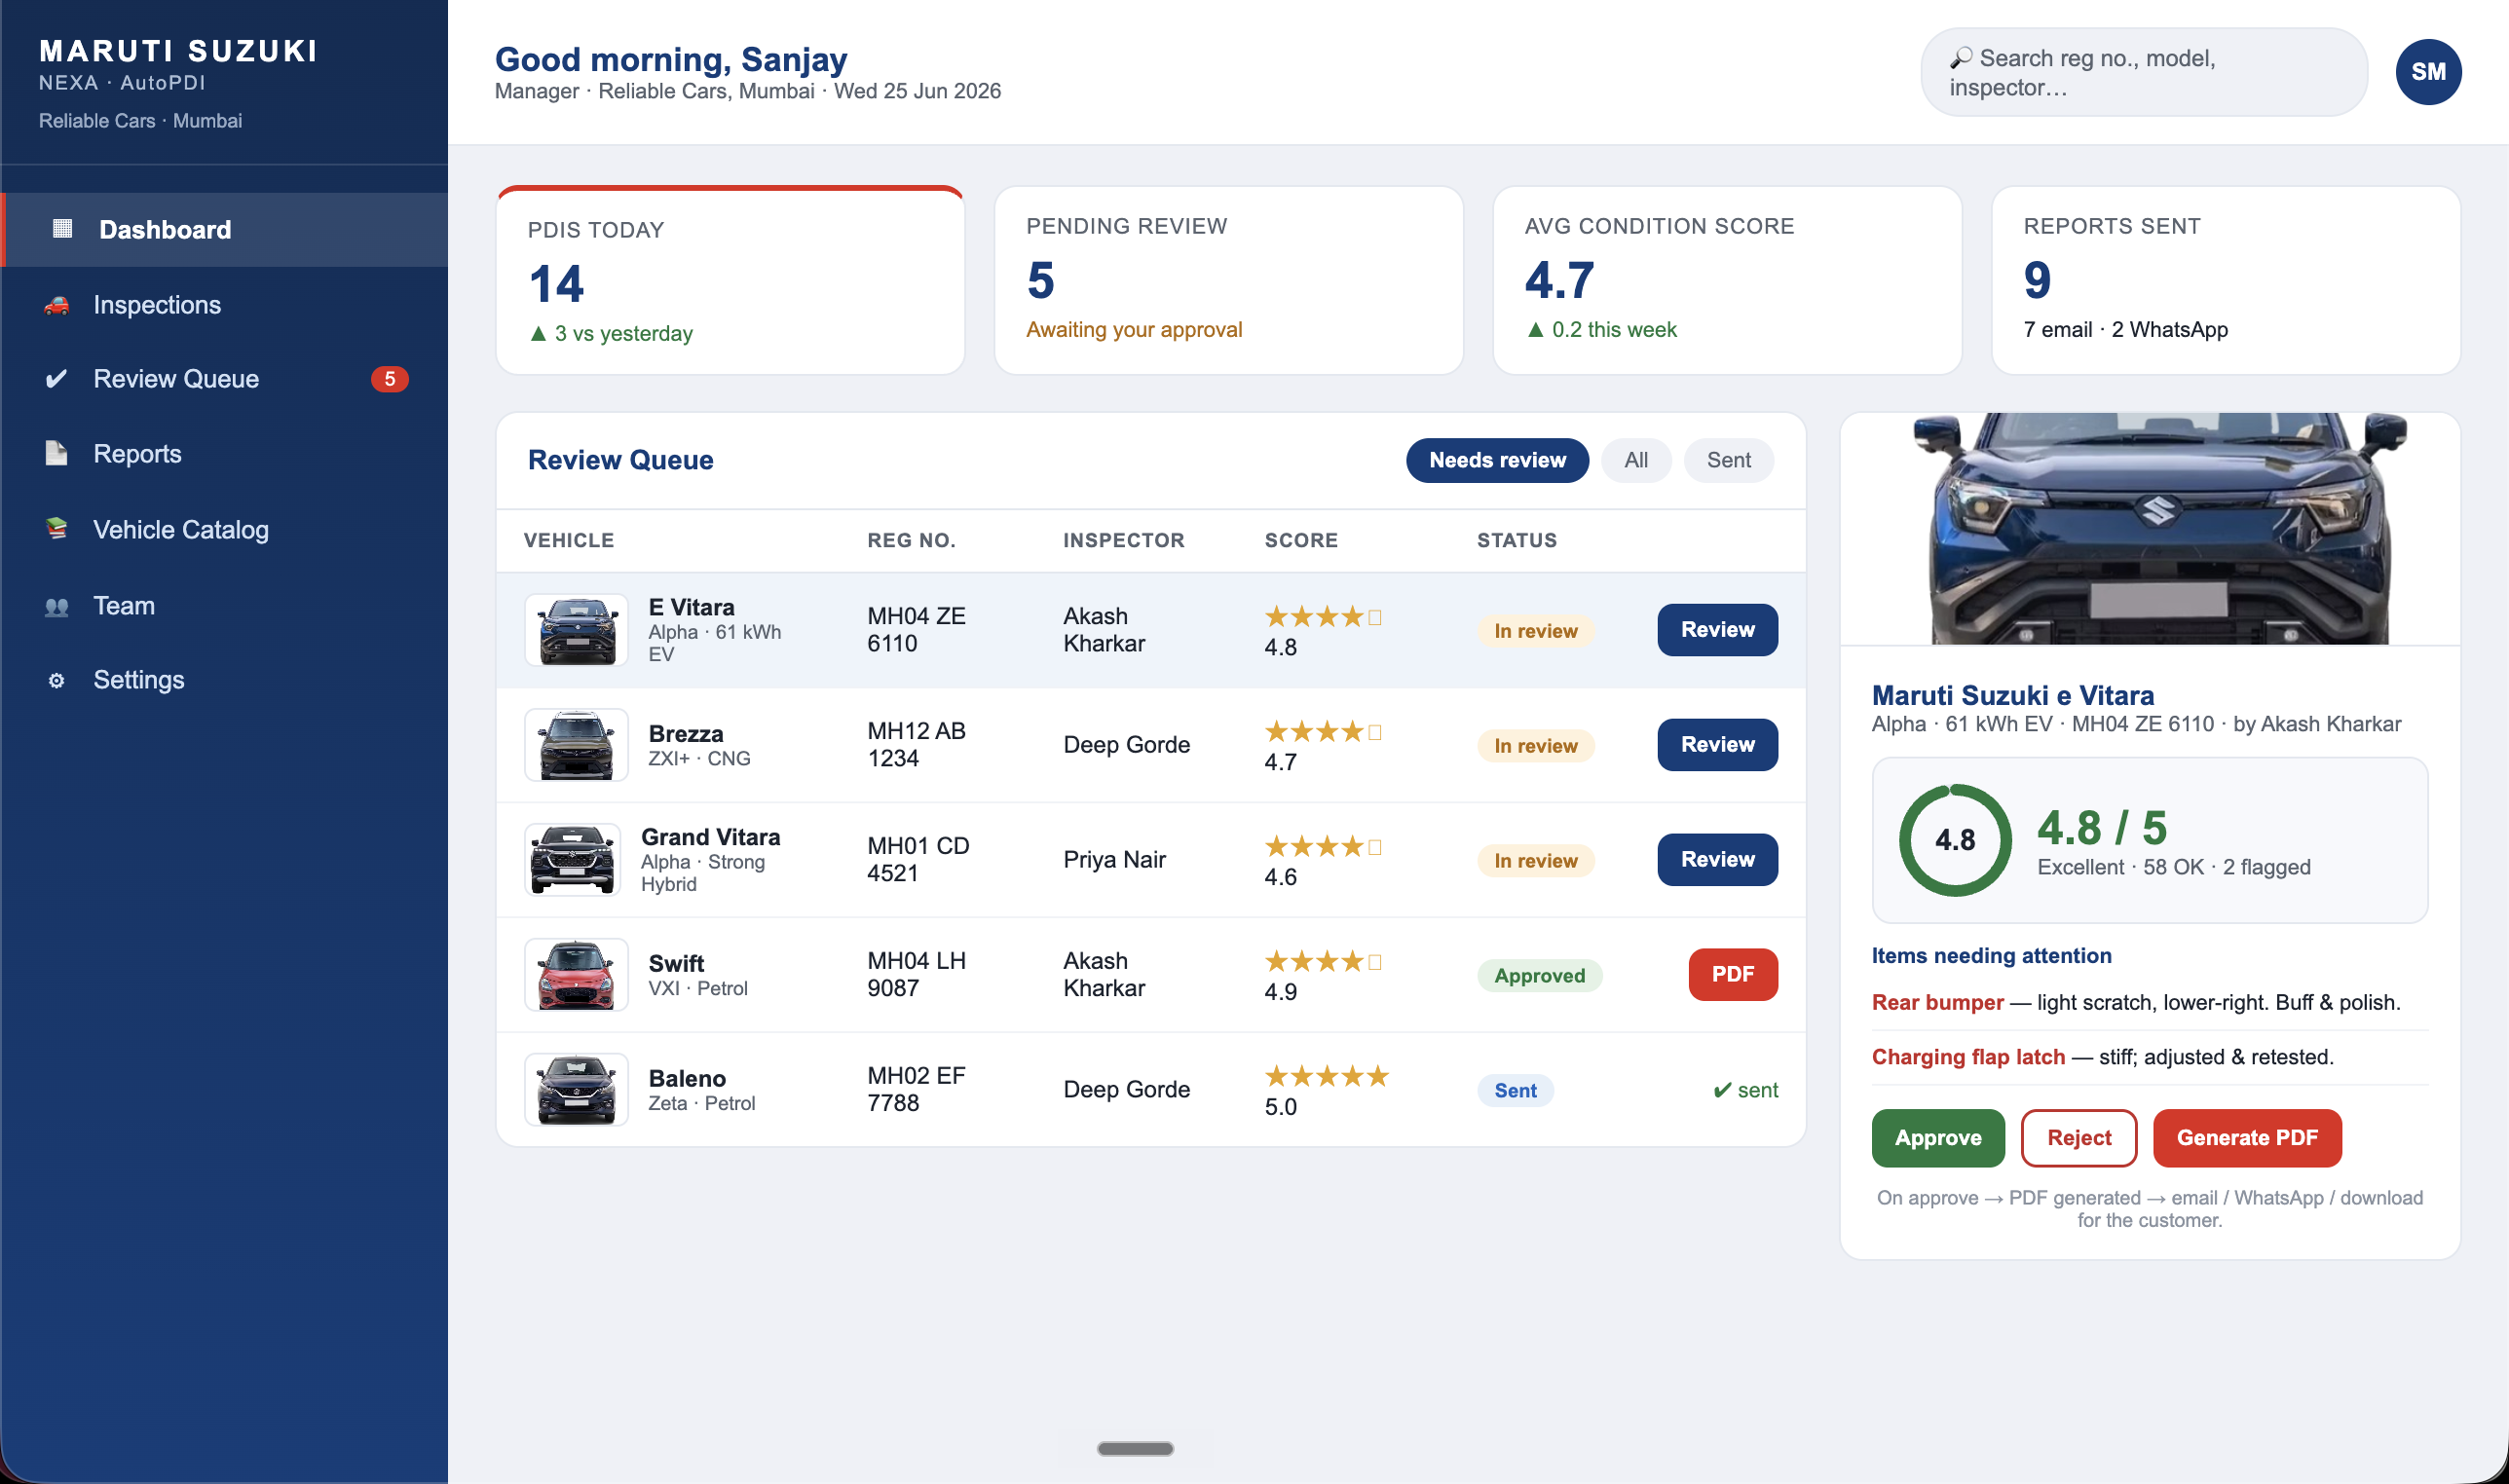
Task: Click the Maruti Suzuki e Vitara title
Action: (x=2013, y=696)
